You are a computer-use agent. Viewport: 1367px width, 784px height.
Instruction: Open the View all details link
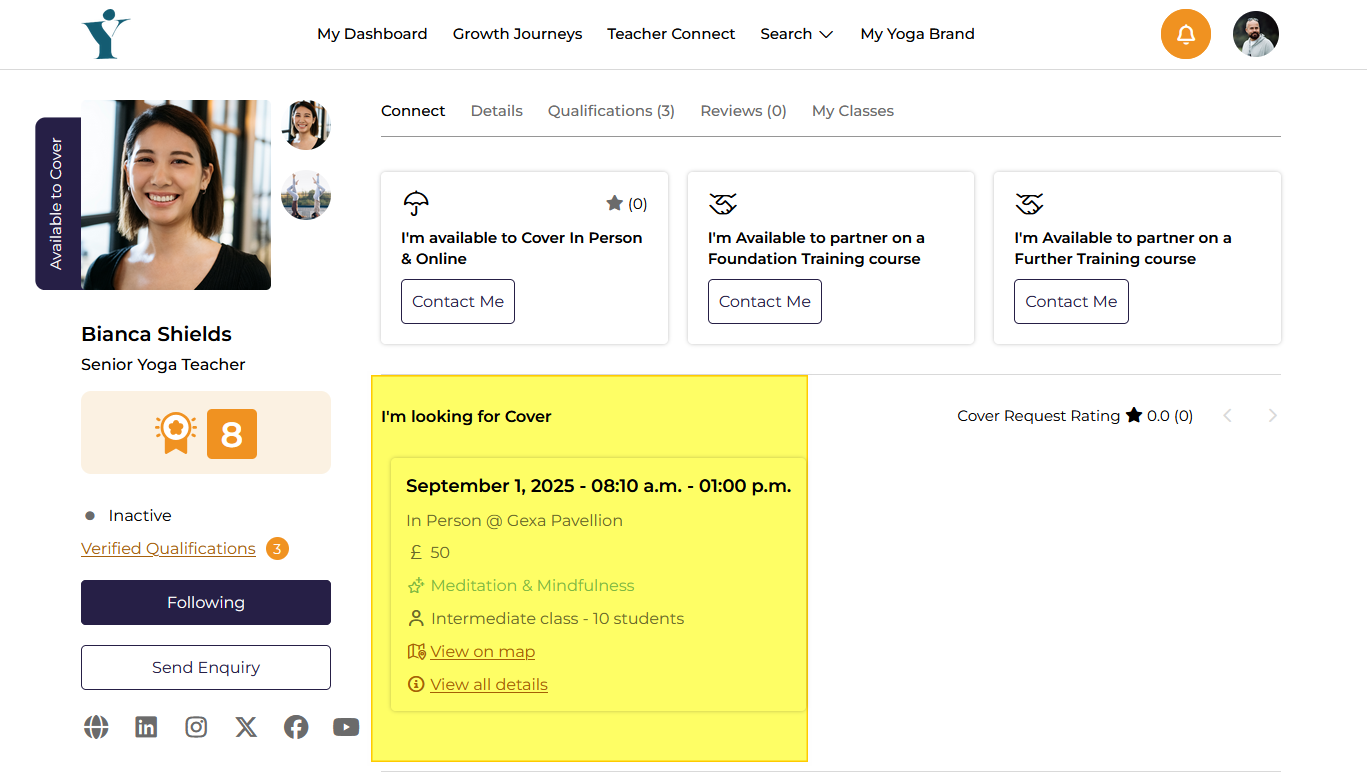[x=489, y=684]
